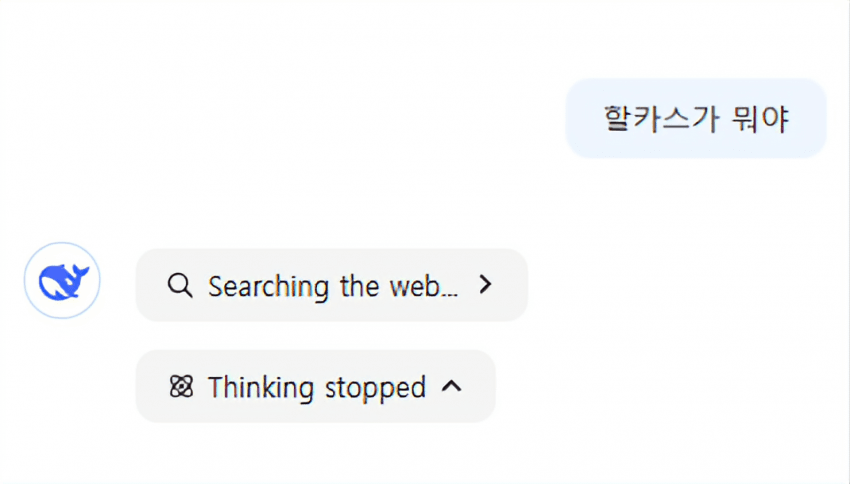The width and height of the screenshot is (850, 484).
Task: Select the user message bubble 할카스가 뭐야
Action: point(696,119)
